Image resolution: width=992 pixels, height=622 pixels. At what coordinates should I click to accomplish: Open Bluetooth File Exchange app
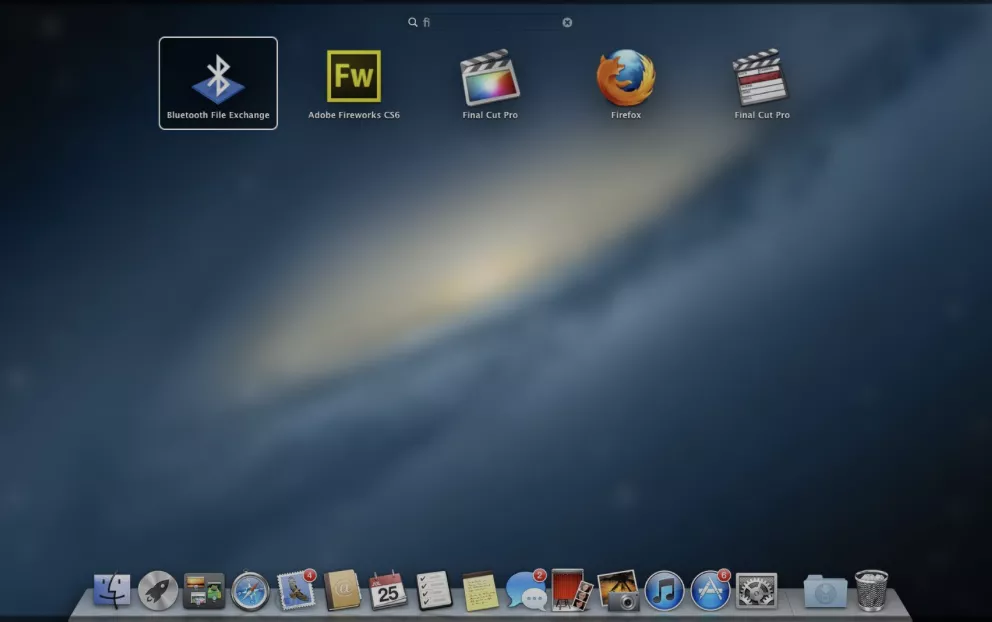218,83
